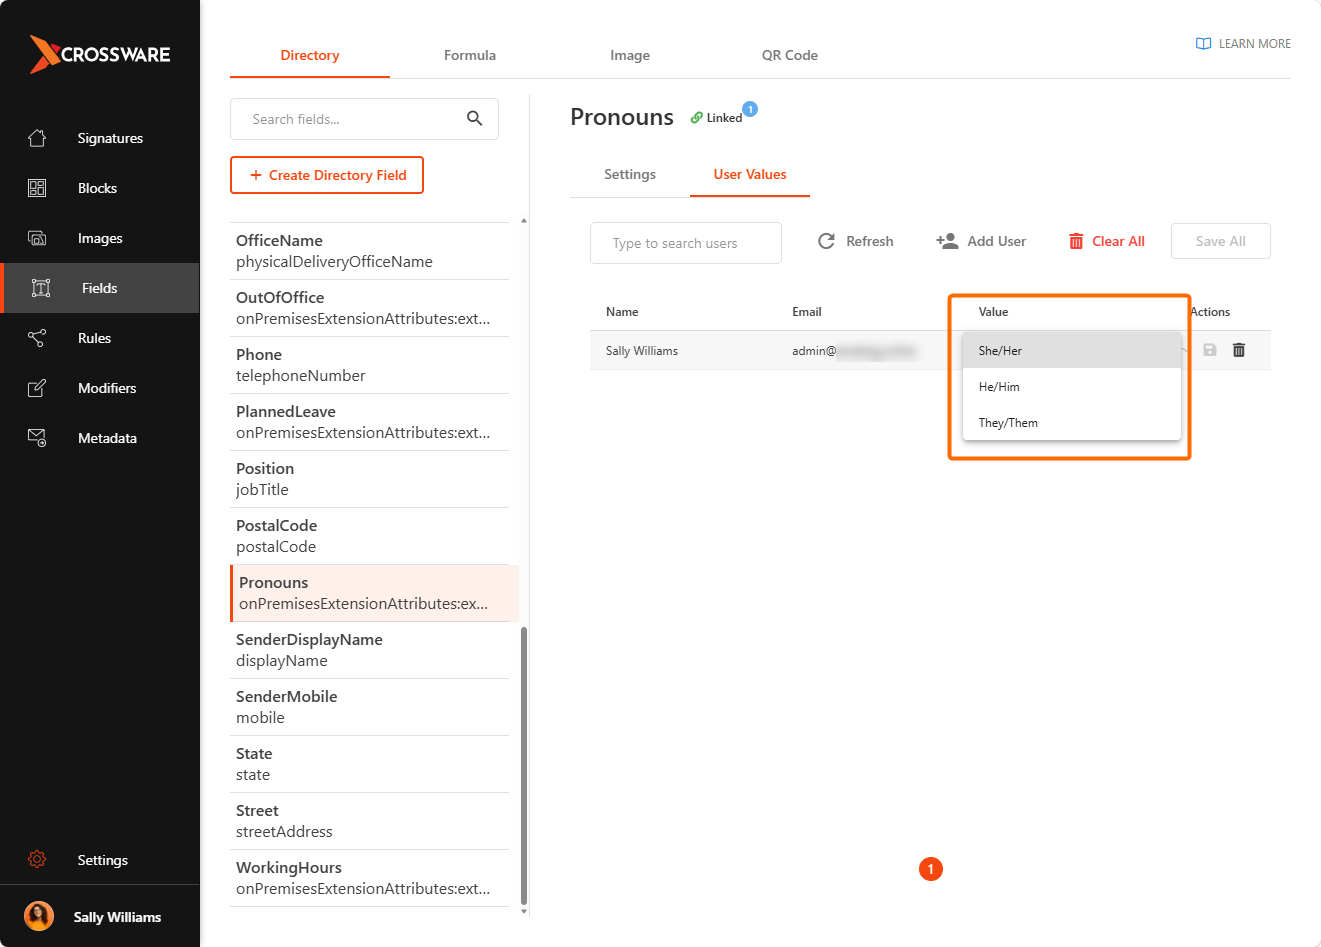Click Create Directory Field button
The height and width of the screenshot is (947, 1321).
[x=327, y=175]
